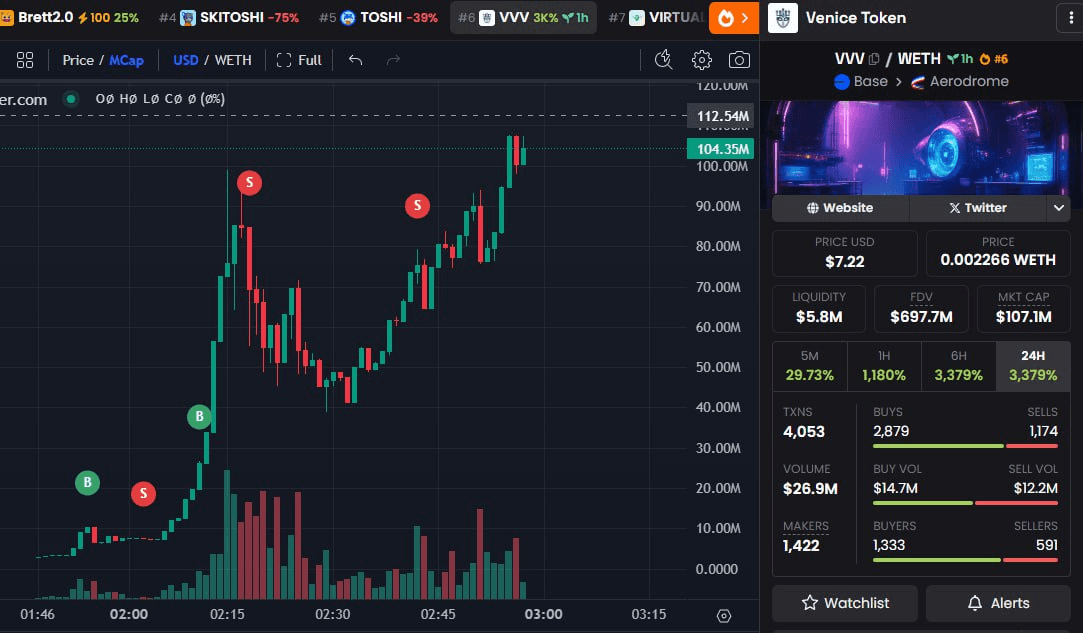This screenshot has height=633, width=1083.
Task: Redo chart action arrow
Action: (393, 60)
